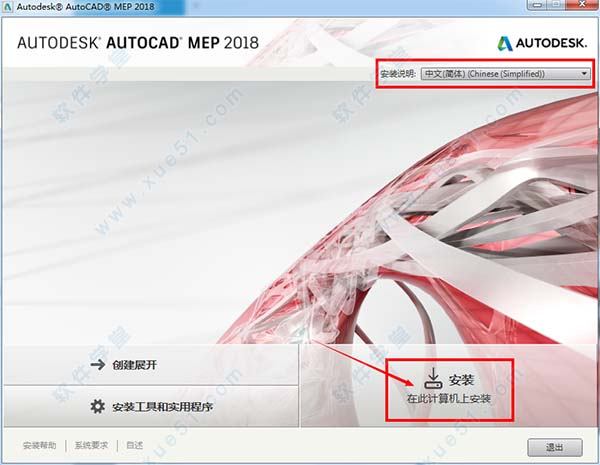Viewport: 600px width, 465px height.
Task: Click the AutoCAD icon in the title bar
Action: pos(7,7)
